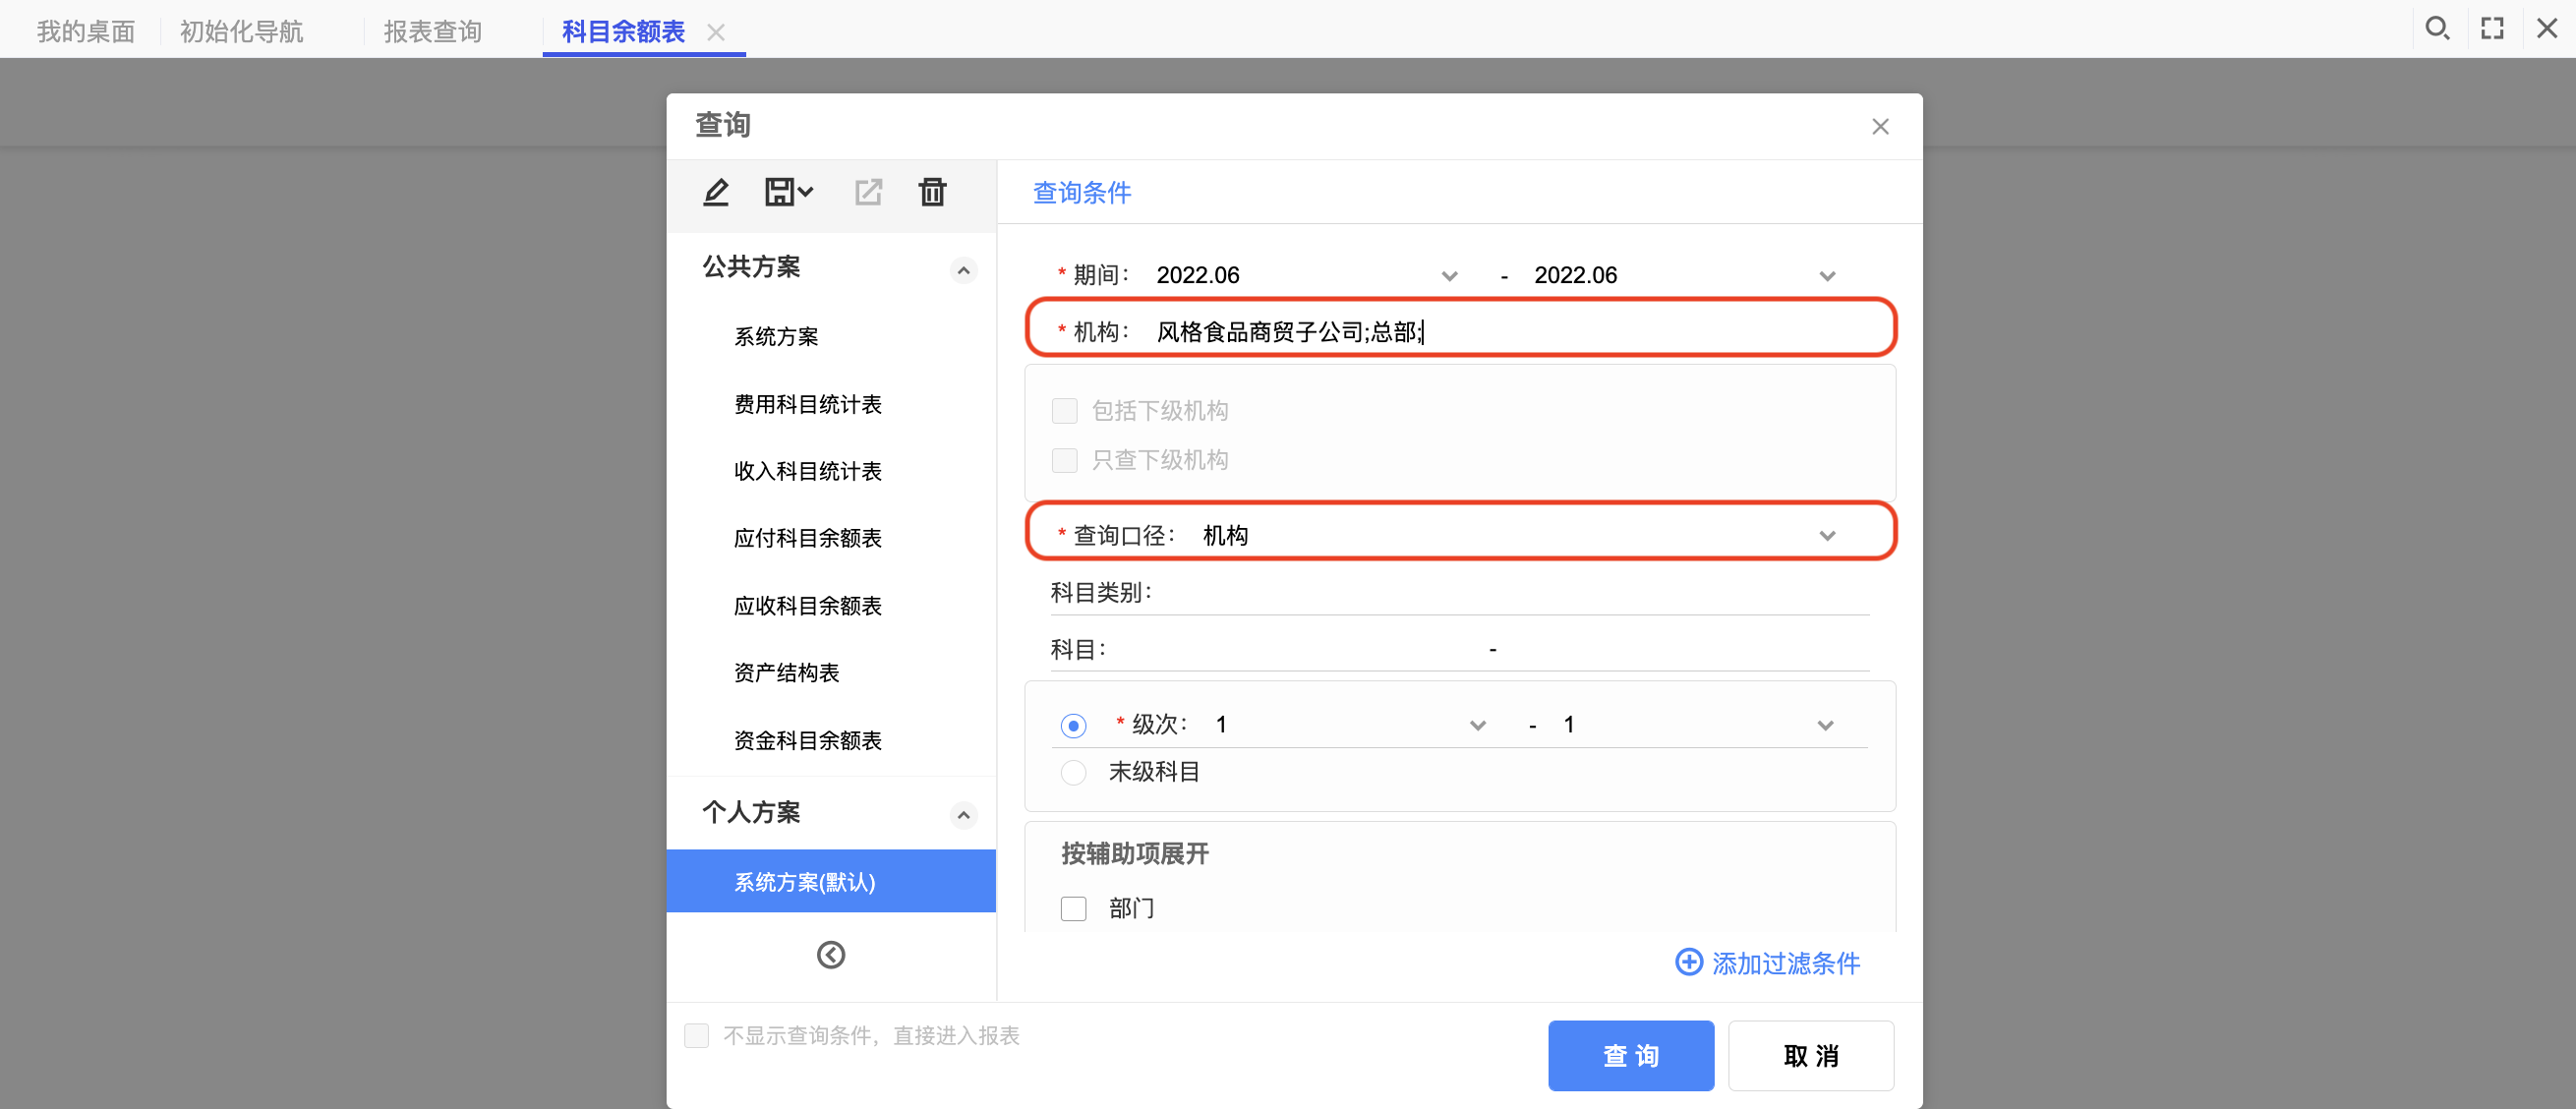Click the export share icon in scheme toolbar
The image size is (2576, 1109).
tap(868, 191)
